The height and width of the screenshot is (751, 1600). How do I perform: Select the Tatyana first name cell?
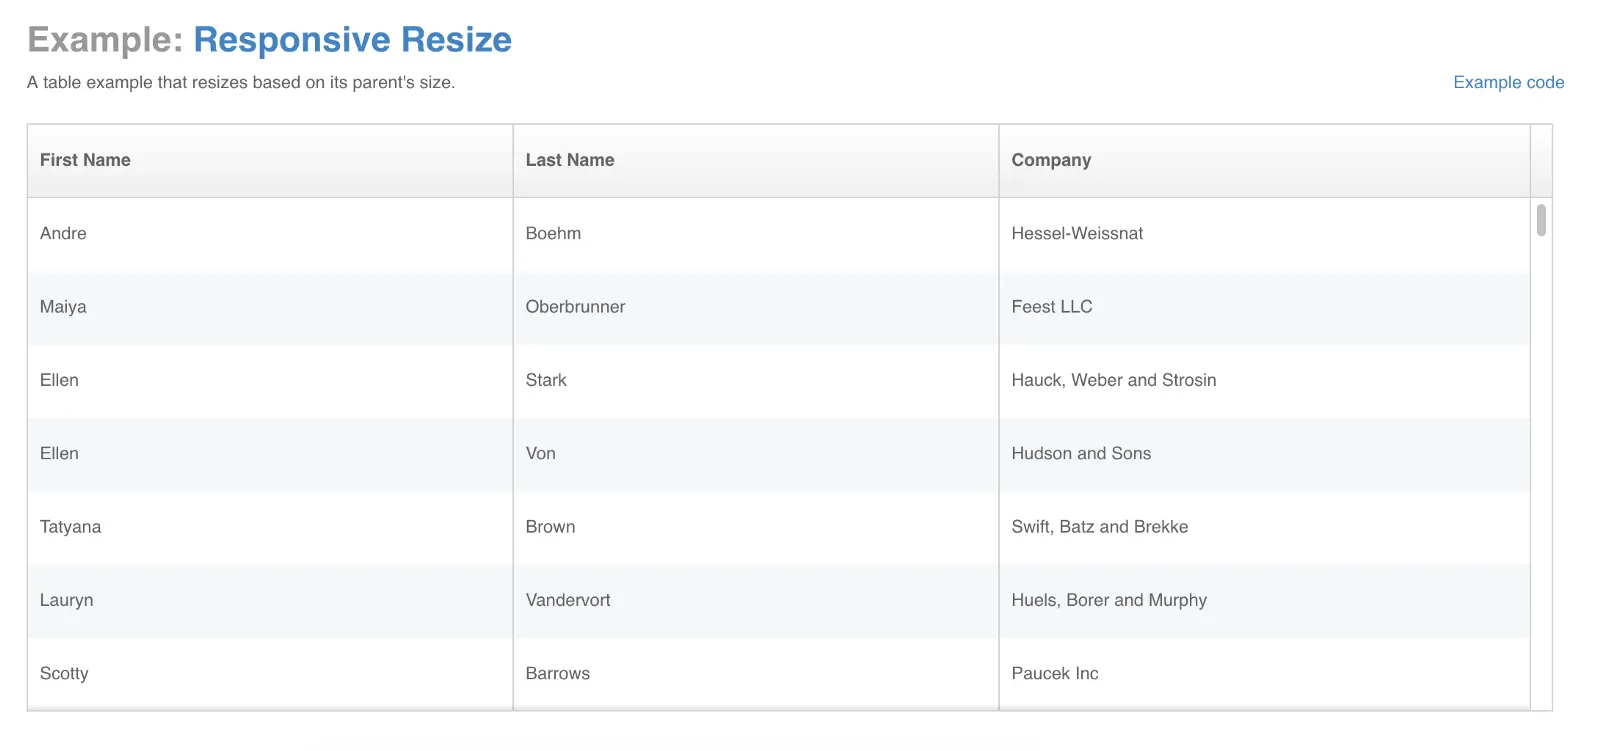70,527
